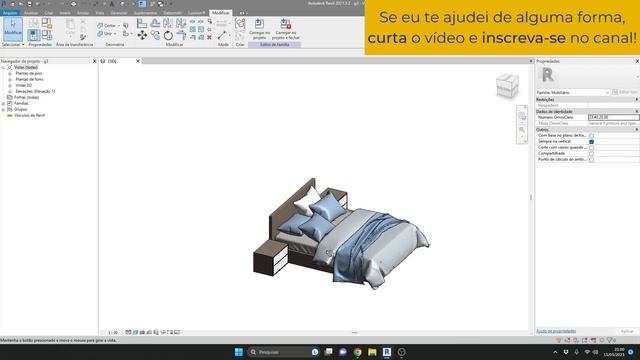This screenshot has width=640, height=360.
Task: Close the Propriedades panel
Action: [637, 61]
